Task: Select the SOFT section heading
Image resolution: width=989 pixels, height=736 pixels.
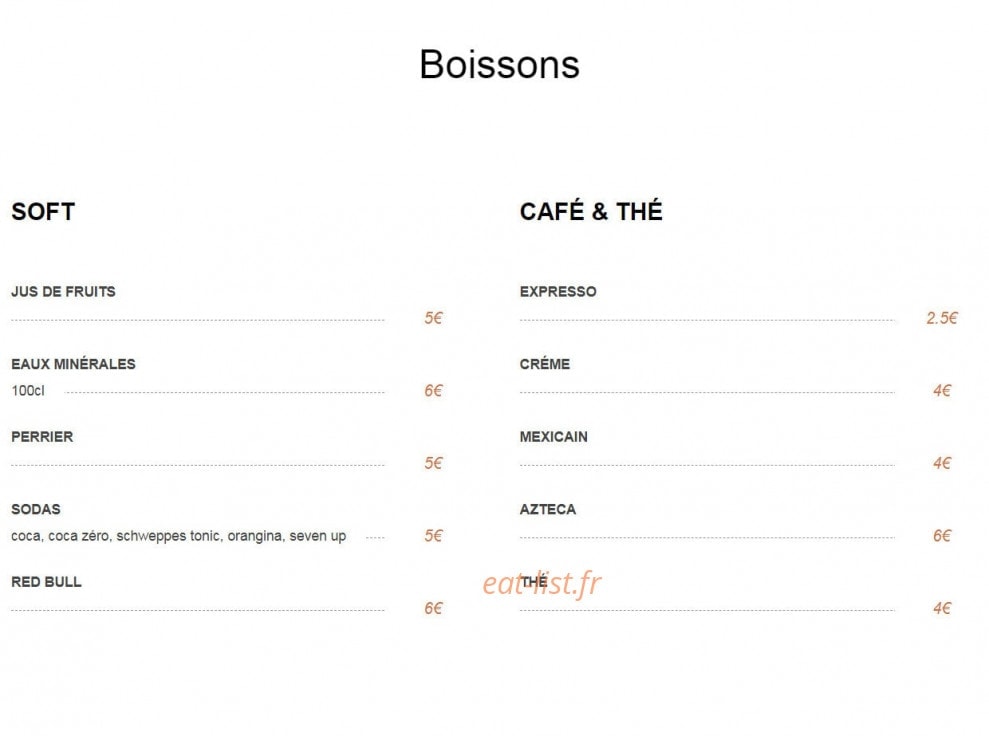Action: pos(43,212)
